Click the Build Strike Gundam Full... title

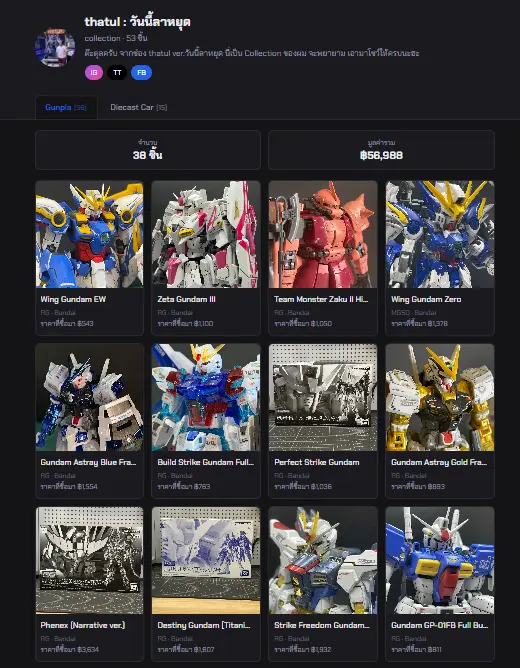(x=205, y=462)
